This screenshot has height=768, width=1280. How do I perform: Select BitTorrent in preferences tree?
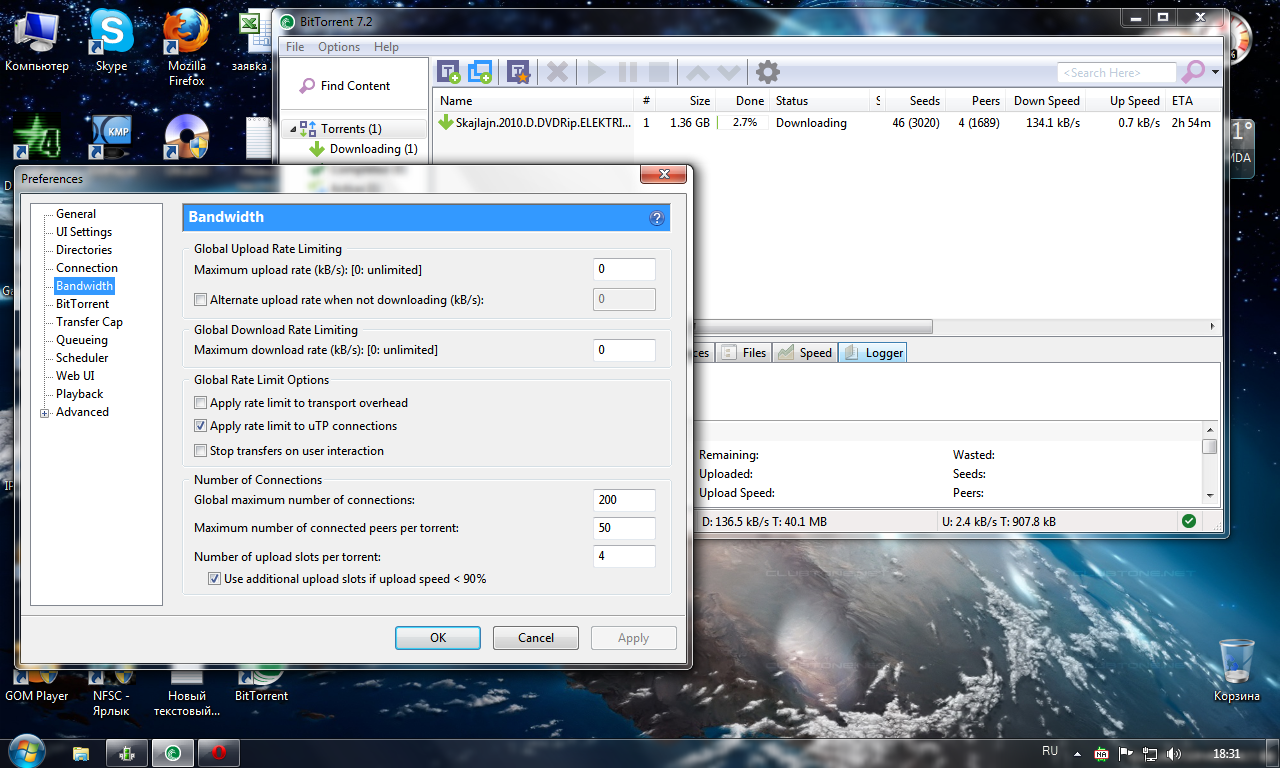pos(83,304)
